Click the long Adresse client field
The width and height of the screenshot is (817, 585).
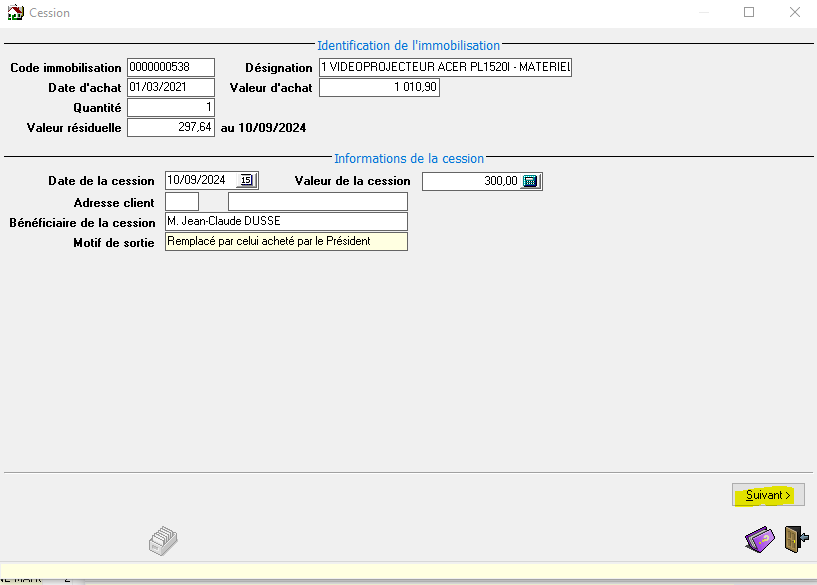coord(318,202)
